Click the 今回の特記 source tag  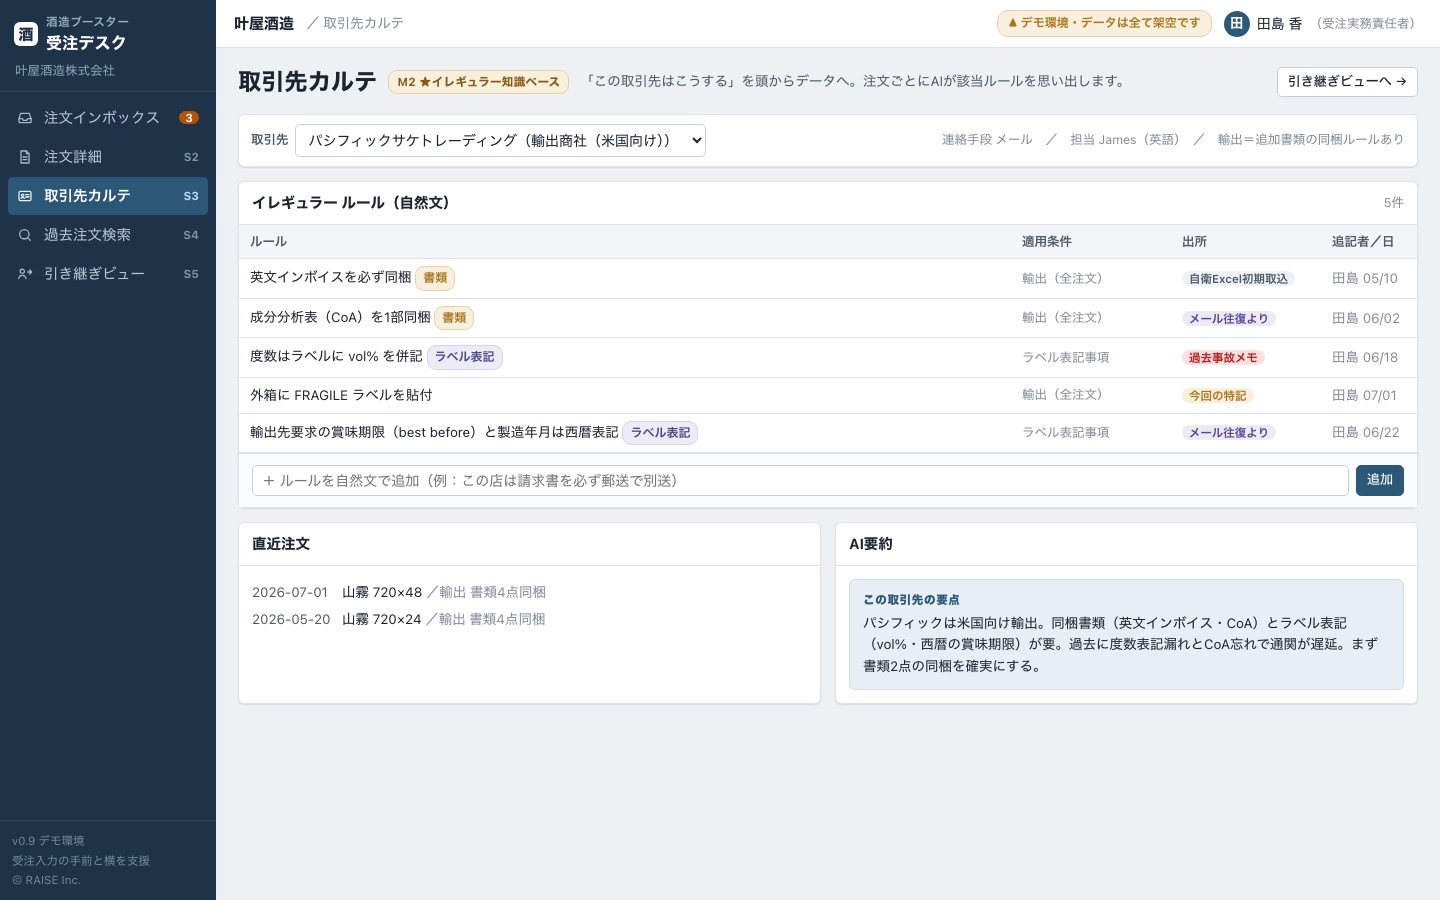pos(1217,396)
